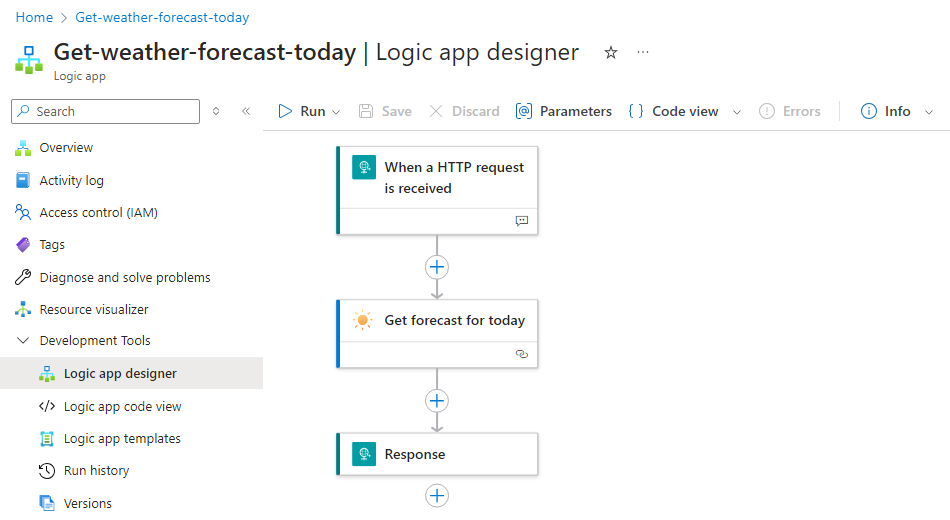Click the Save floppy disk icon

(x=366, y=112)
